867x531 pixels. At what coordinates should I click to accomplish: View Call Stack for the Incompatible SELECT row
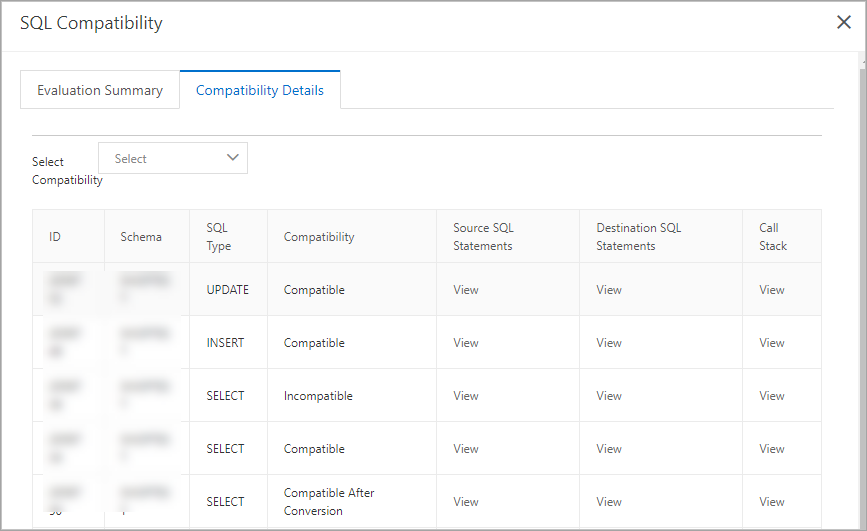point(771,396)
